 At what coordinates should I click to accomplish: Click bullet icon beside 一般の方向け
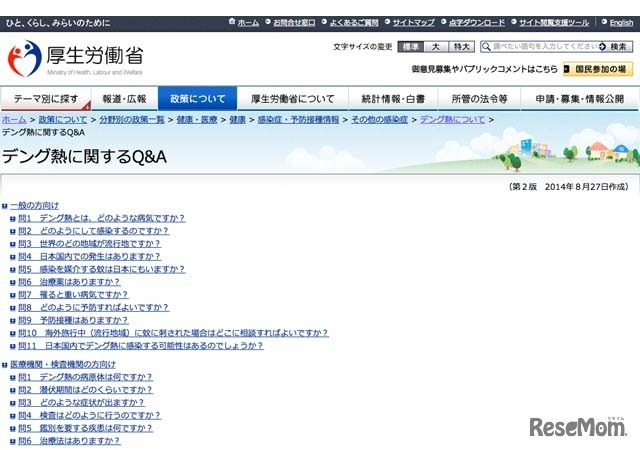(x=5, y=206)
